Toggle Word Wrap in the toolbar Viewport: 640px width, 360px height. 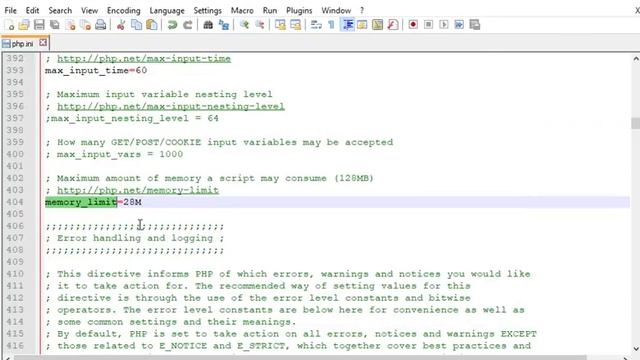point(316,25)
